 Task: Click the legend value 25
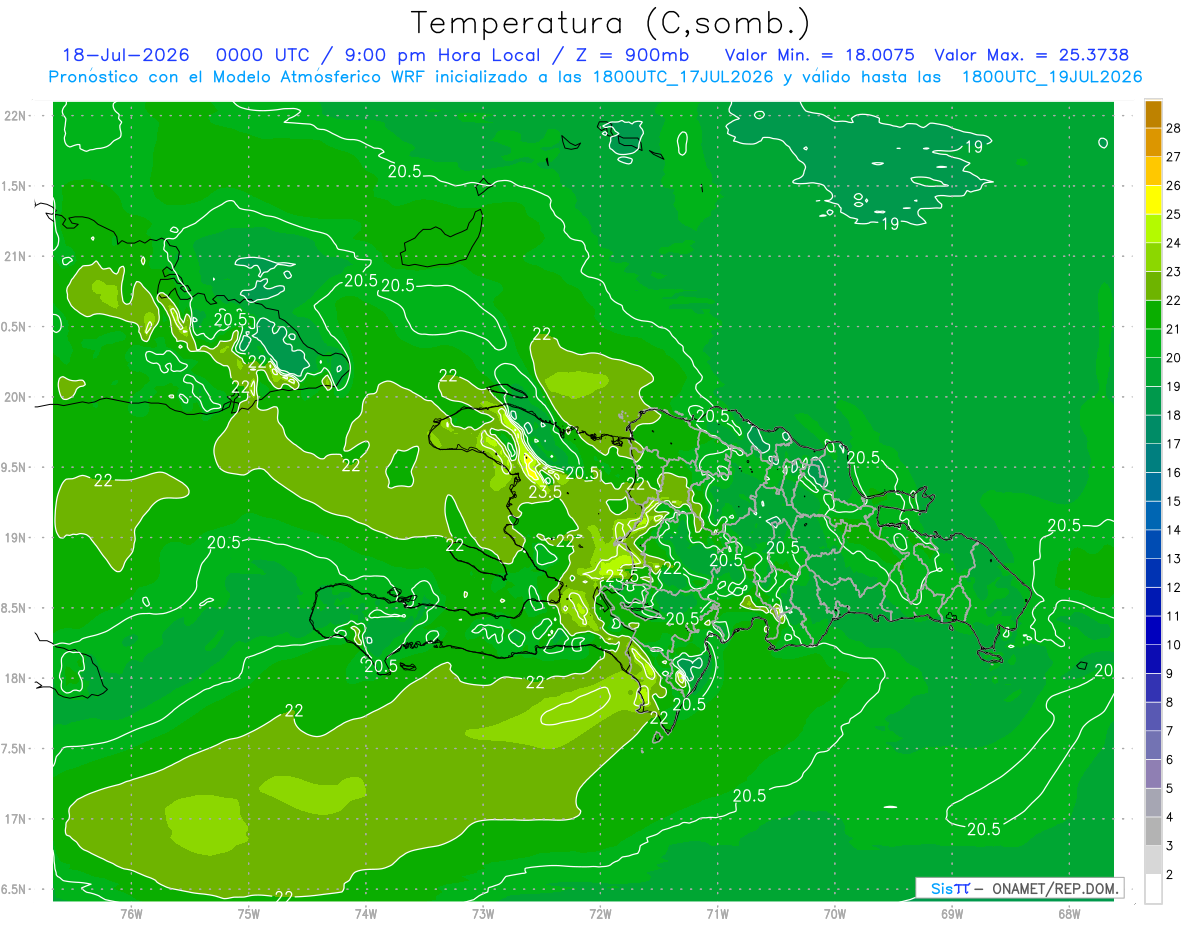1174,214
